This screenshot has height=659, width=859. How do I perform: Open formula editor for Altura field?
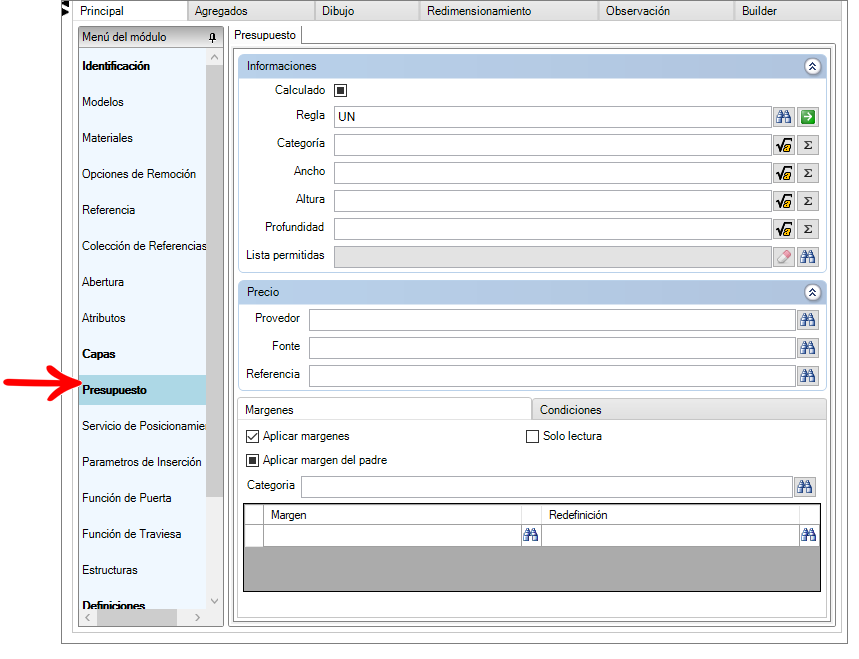[x=784, y=201]
